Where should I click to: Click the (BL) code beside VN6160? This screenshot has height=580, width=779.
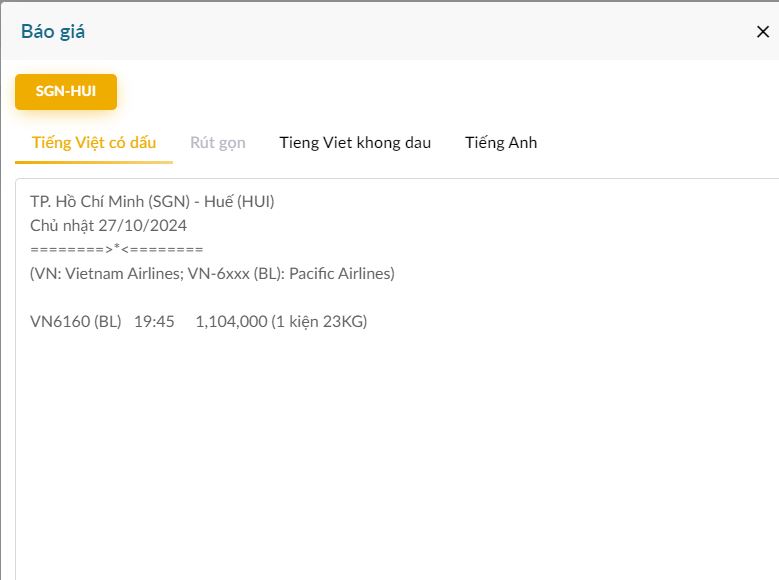(108, 321)
